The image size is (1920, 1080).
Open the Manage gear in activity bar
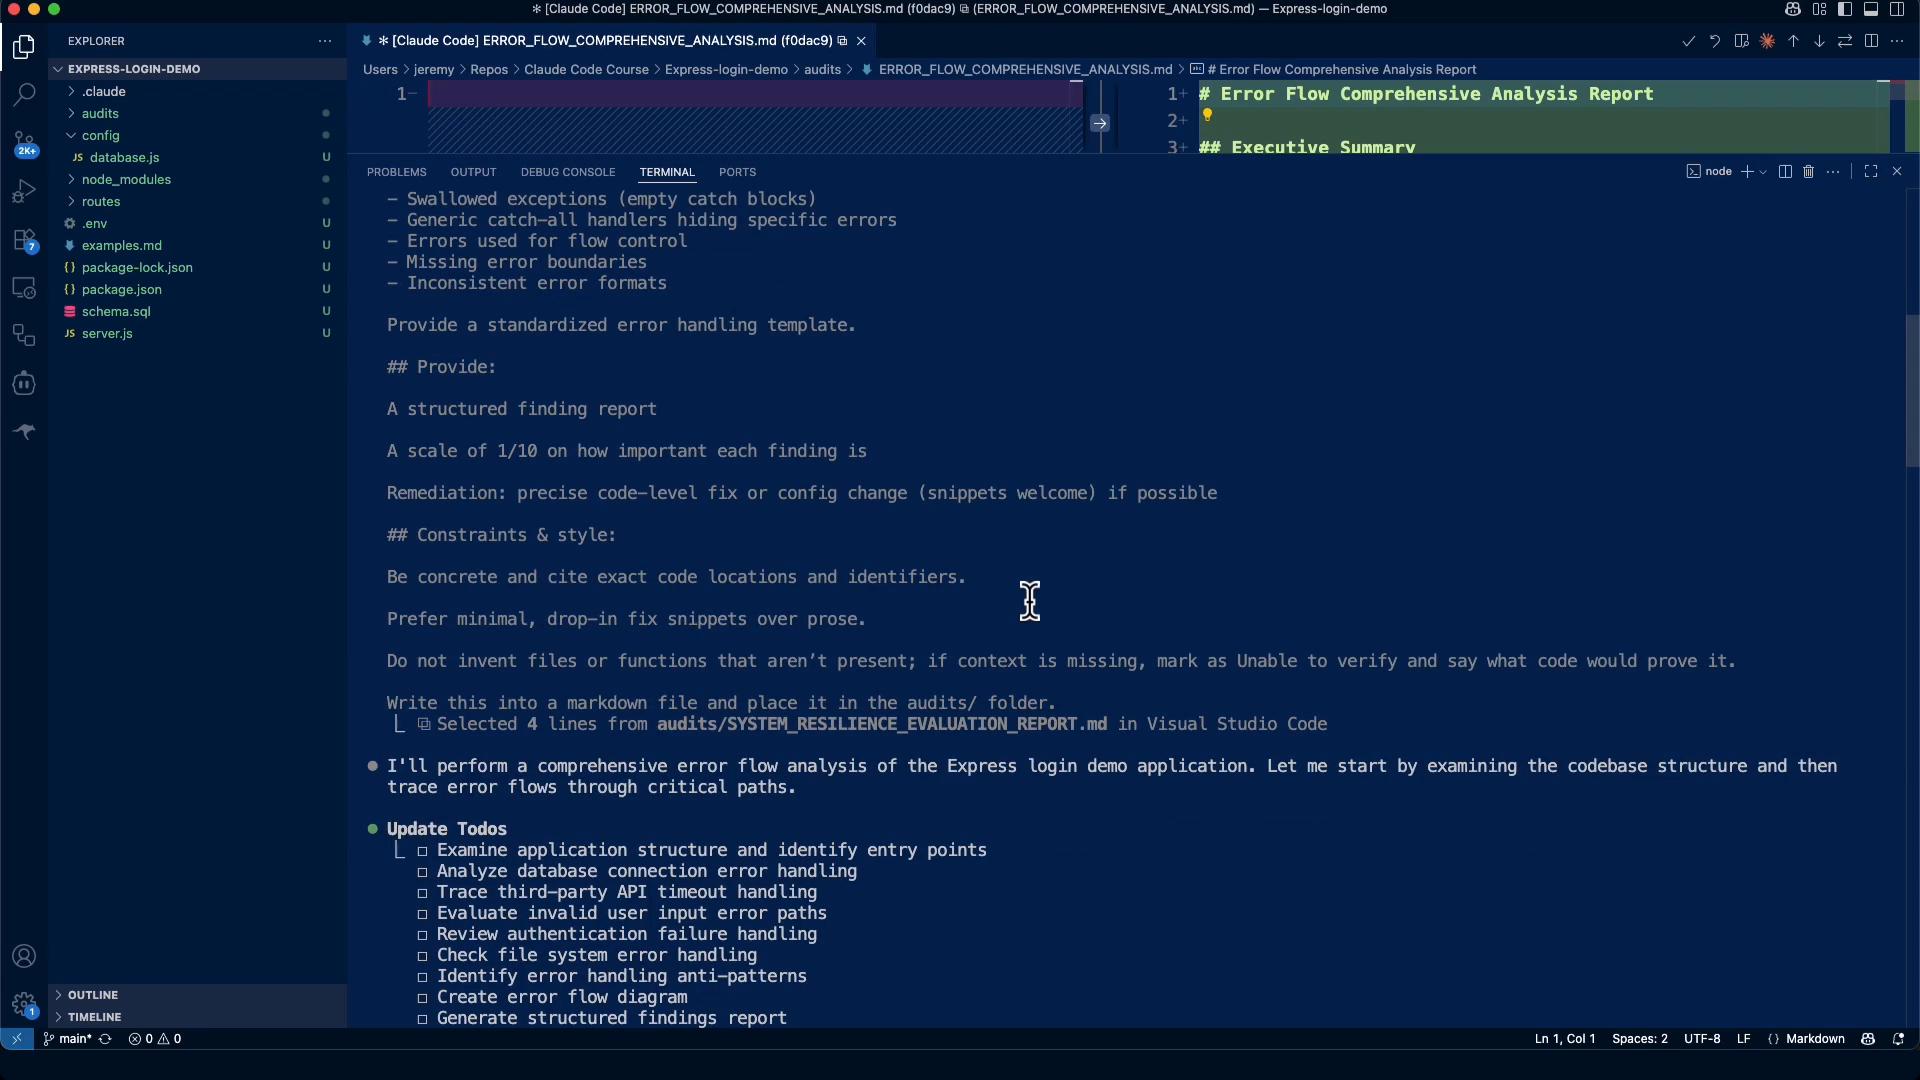tap(24, 1004)
